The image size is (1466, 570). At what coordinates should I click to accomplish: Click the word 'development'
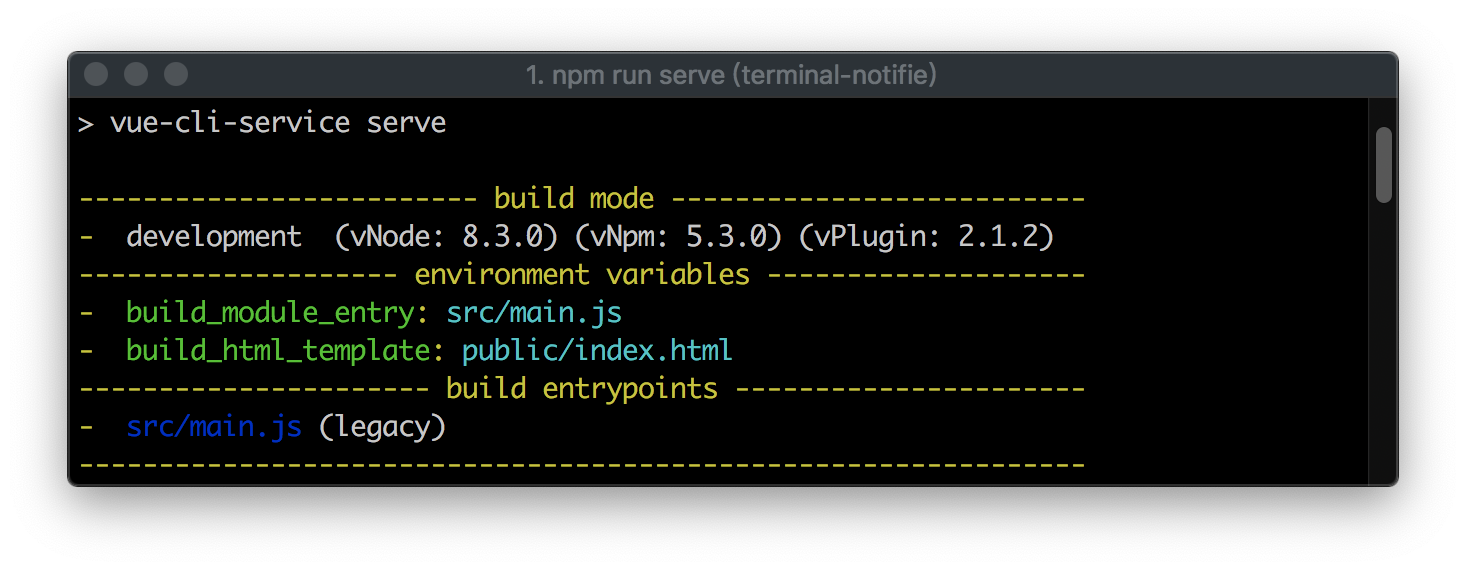click(x=214, y=237)
